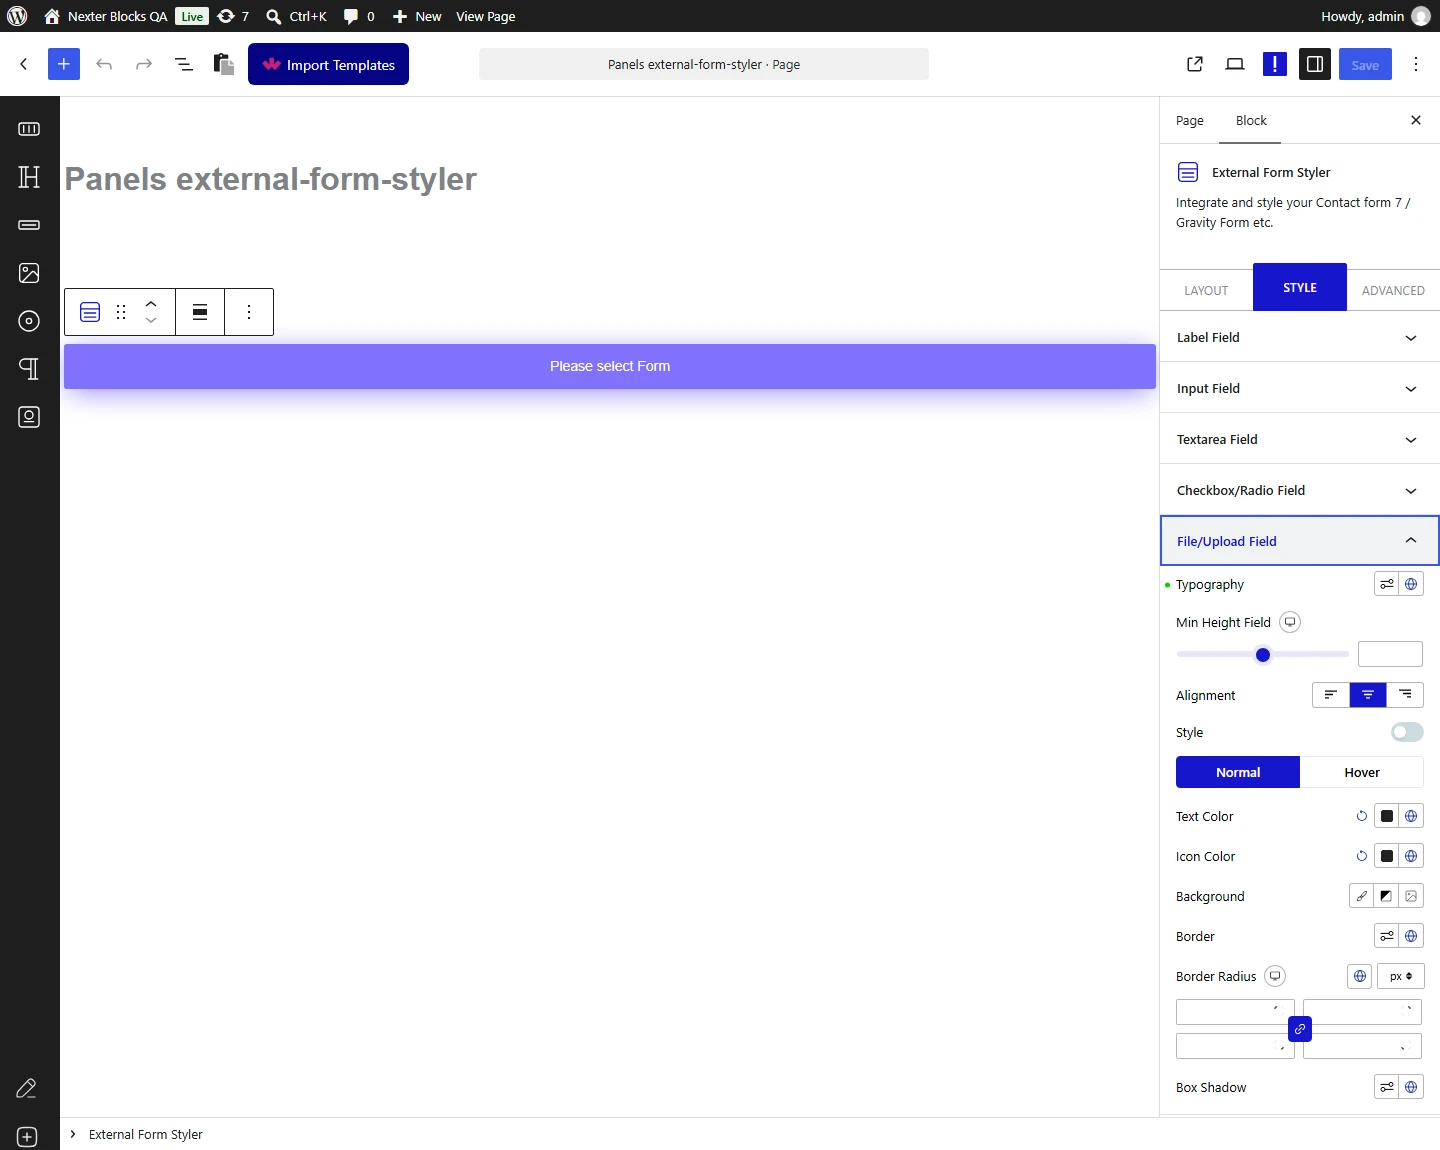Choose global Typography globe icon
1440x1150 pixels.
pos(1411,584)
